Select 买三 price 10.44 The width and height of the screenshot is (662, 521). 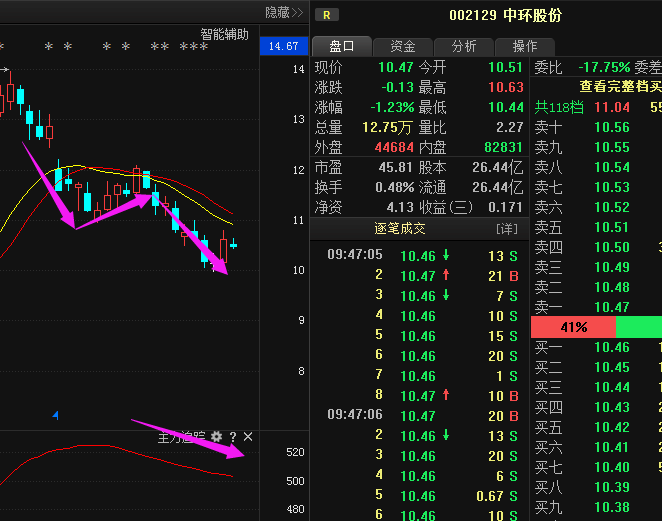pyautogui.click(x=612, y=387)
